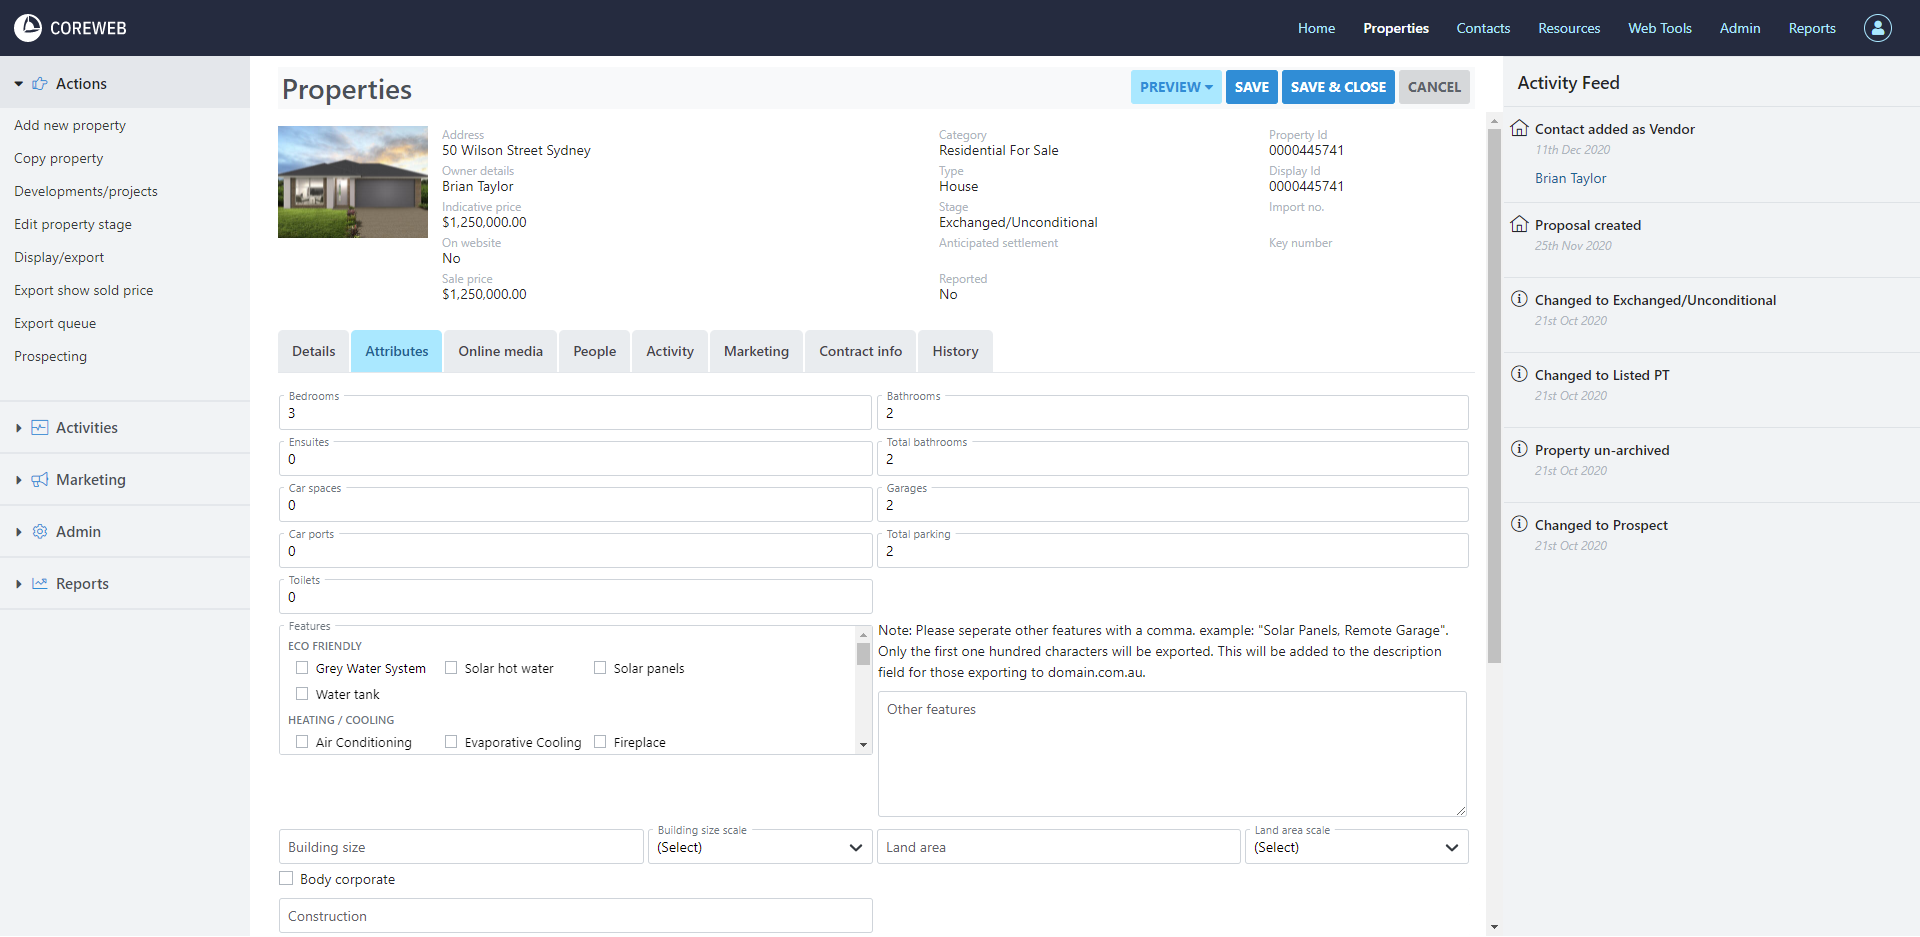
Task: Switch to the Contract info tab
Action: point(860,351)
